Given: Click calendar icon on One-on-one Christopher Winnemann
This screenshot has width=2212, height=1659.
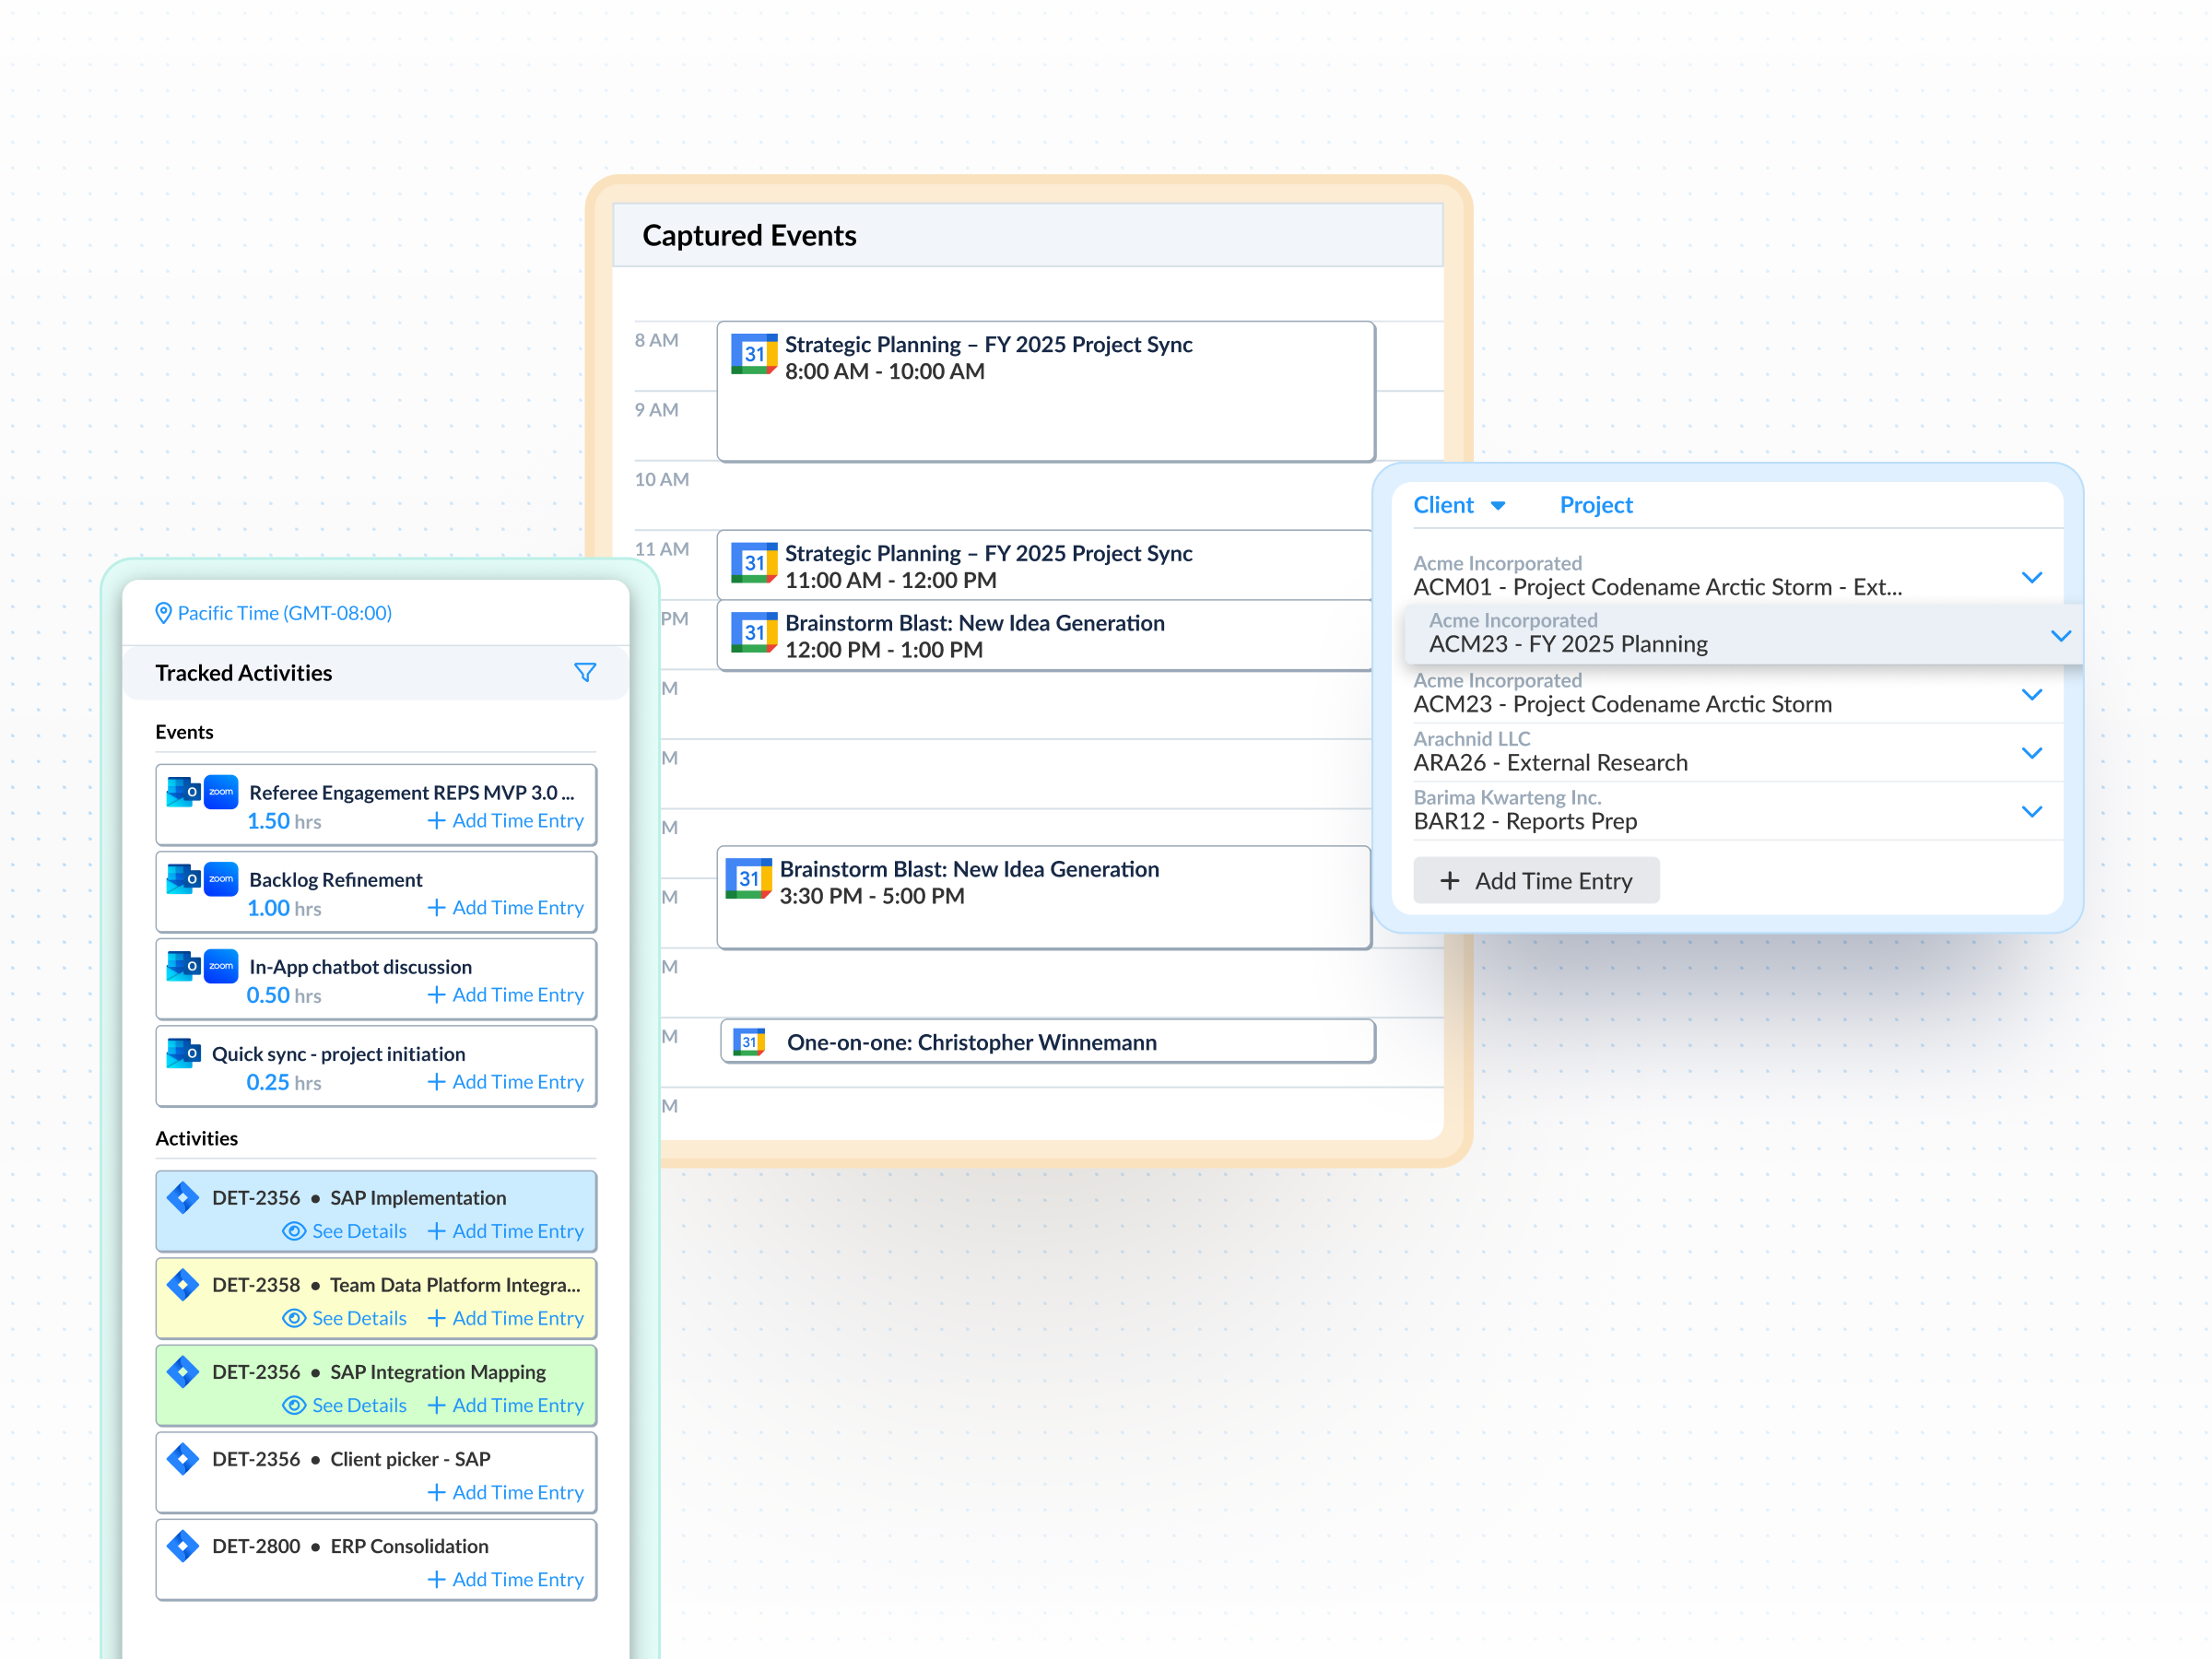Looking at the screenshot, I should [x=749, y=1042].
